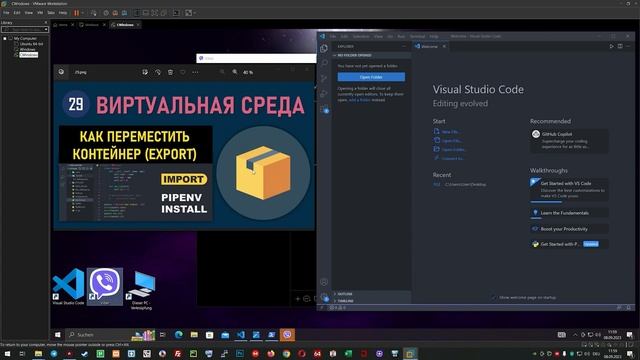Screen dimensions: 640x360
Task: Click the delete trash icon in Photos viewer
Action: point(170,72)
